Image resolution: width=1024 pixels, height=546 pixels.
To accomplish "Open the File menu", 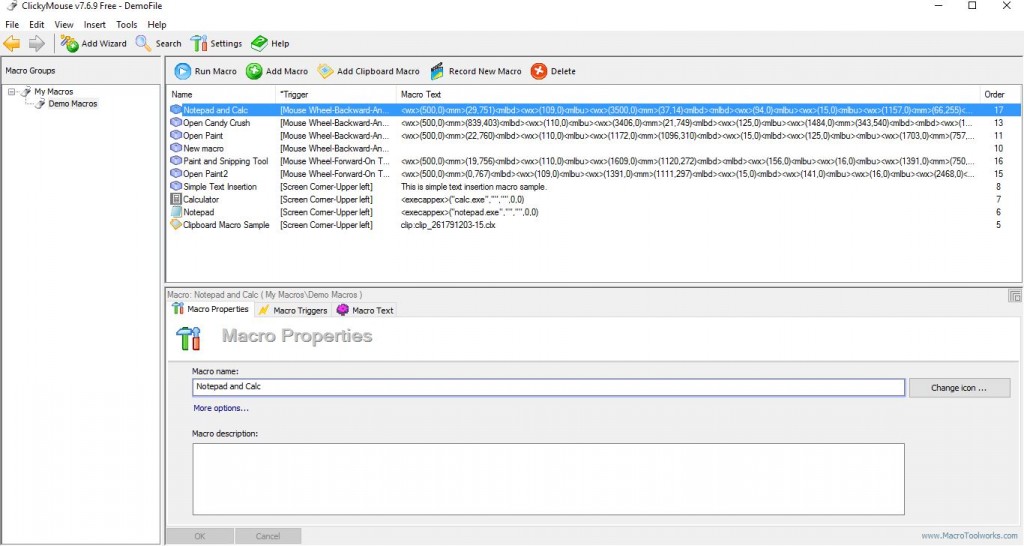I will pos(12,25).
